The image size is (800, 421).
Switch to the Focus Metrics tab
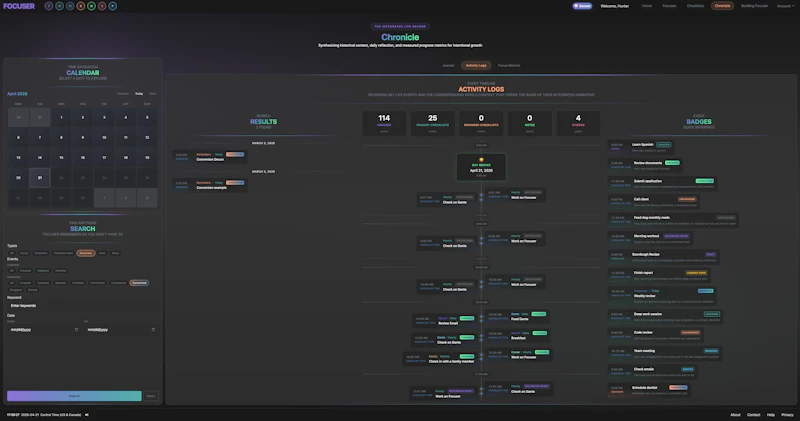point(509,65)
